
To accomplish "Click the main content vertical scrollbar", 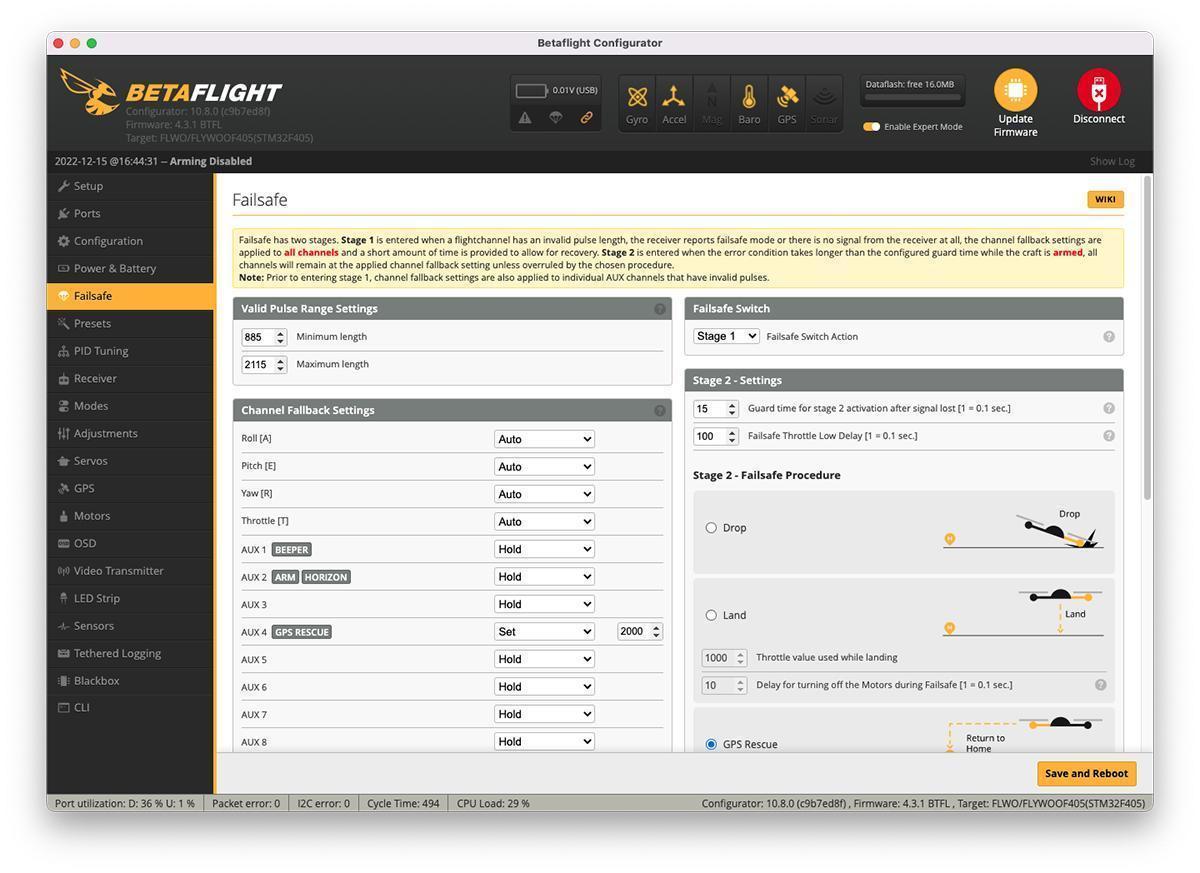I will coord(1147,338).
